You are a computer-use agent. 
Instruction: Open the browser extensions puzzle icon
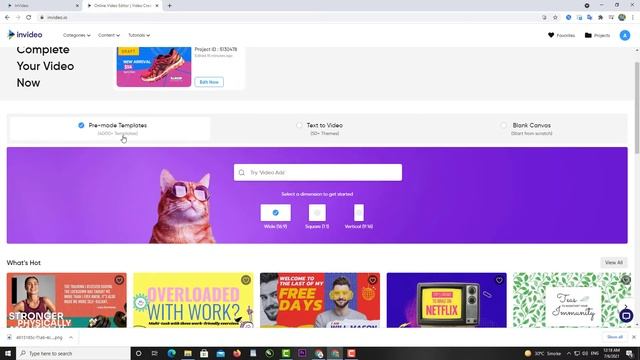(600, 18)
